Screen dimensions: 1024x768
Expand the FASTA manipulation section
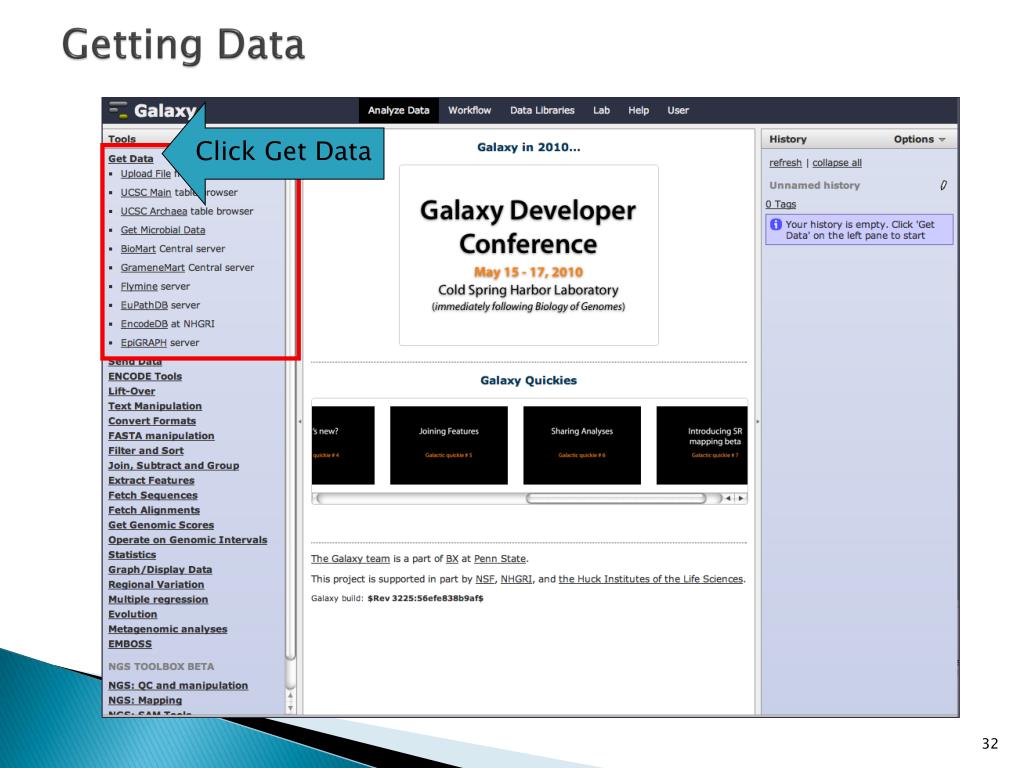pos(161,436)
